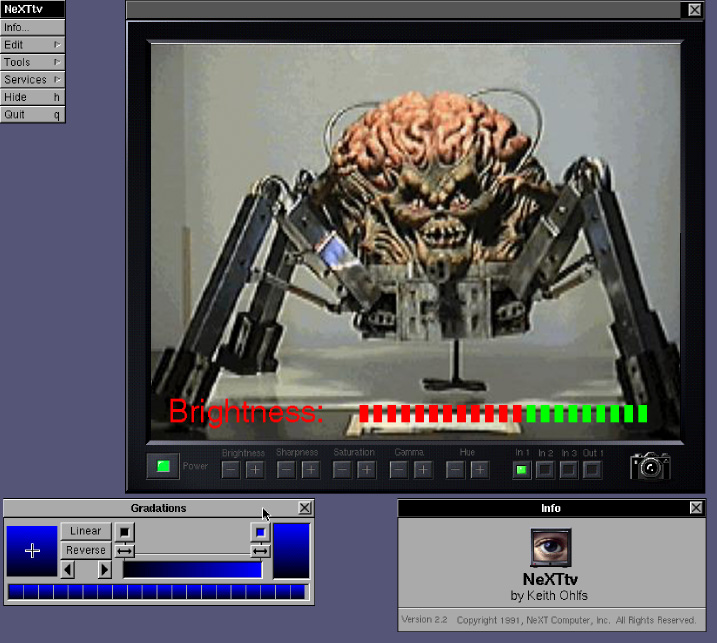Capture a snapshot with the camera icon
The width and height of the screenshot is (717, 643).
click(650, 466)
